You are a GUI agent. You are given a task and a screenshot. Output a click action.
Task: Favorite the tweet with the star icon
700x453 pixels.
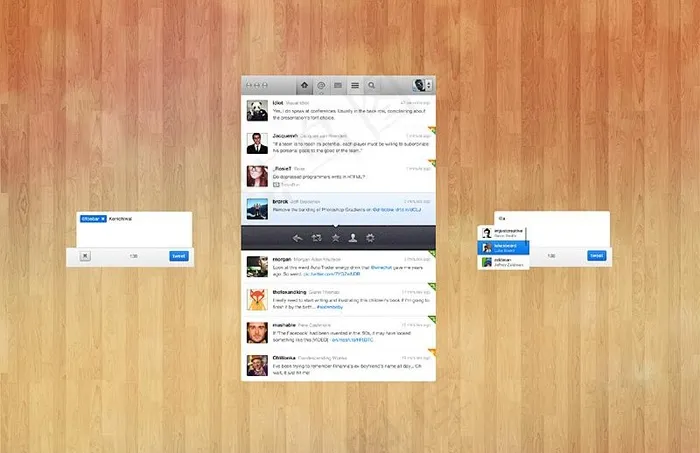click(335, 238)
